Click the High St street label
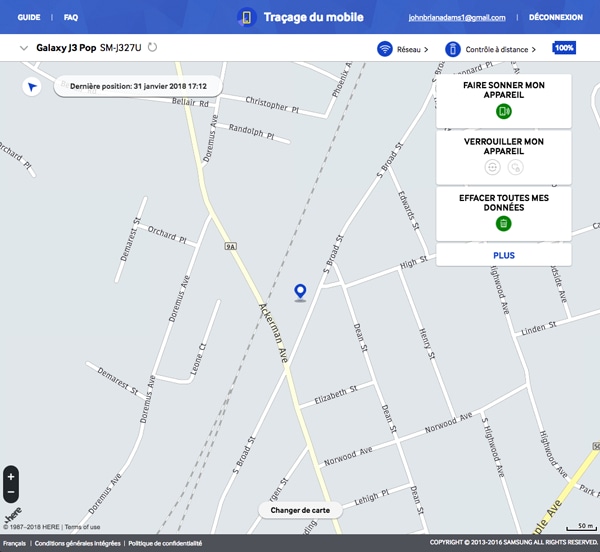 pyautogui.click(x=413, y=262)
